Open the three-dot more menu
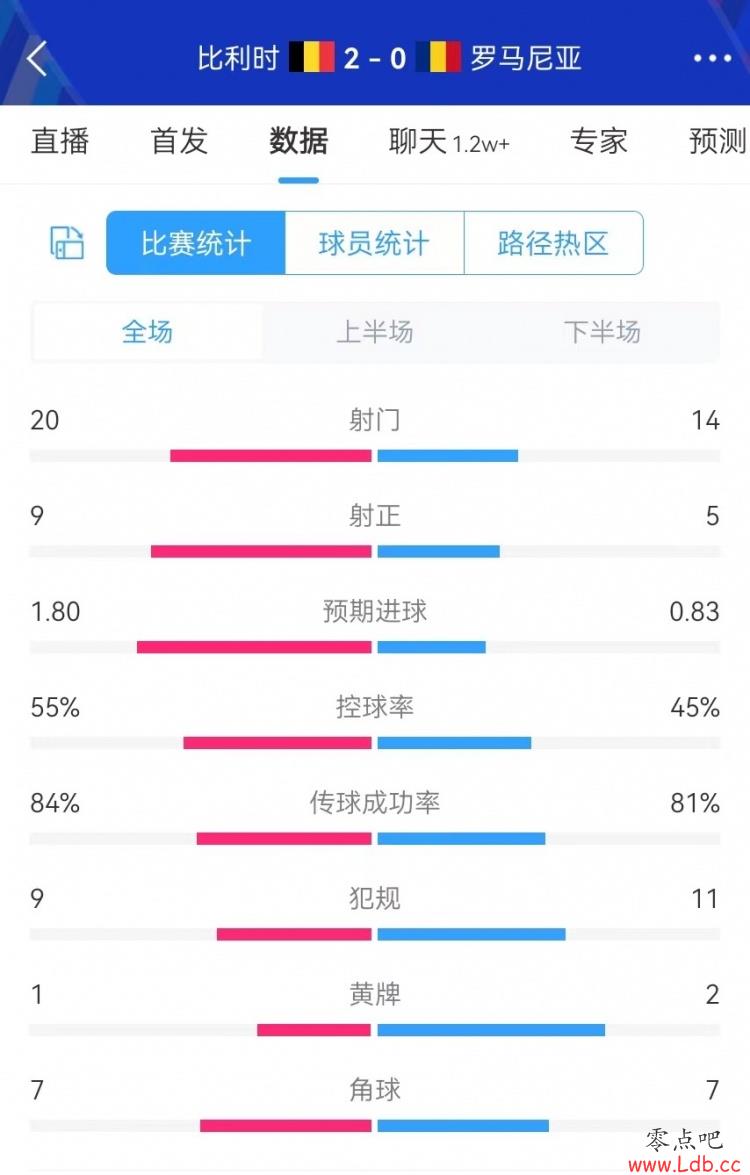The width and height of the screenshot is (750, 1175). 712,58
